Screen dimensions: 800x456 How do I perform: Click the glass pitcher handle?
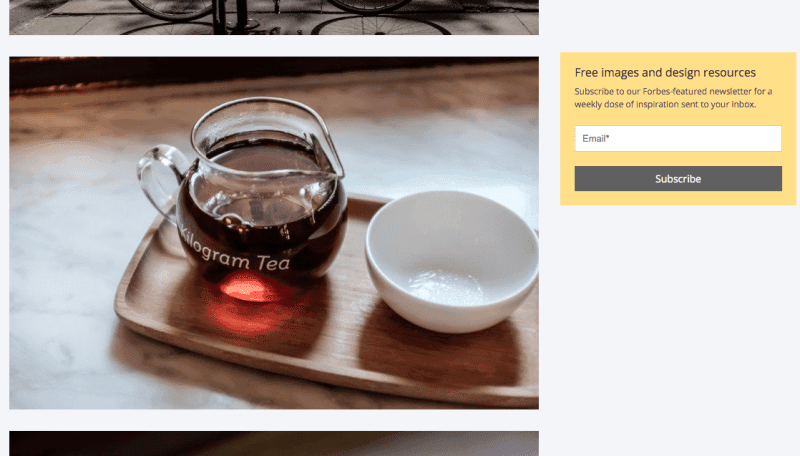click(x=160, y=180)
